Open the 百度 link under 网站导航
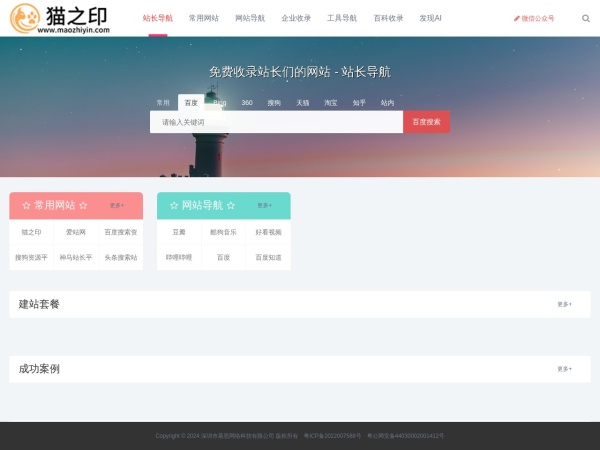Viewport: 600px width, 450px height. click(223, 258)
